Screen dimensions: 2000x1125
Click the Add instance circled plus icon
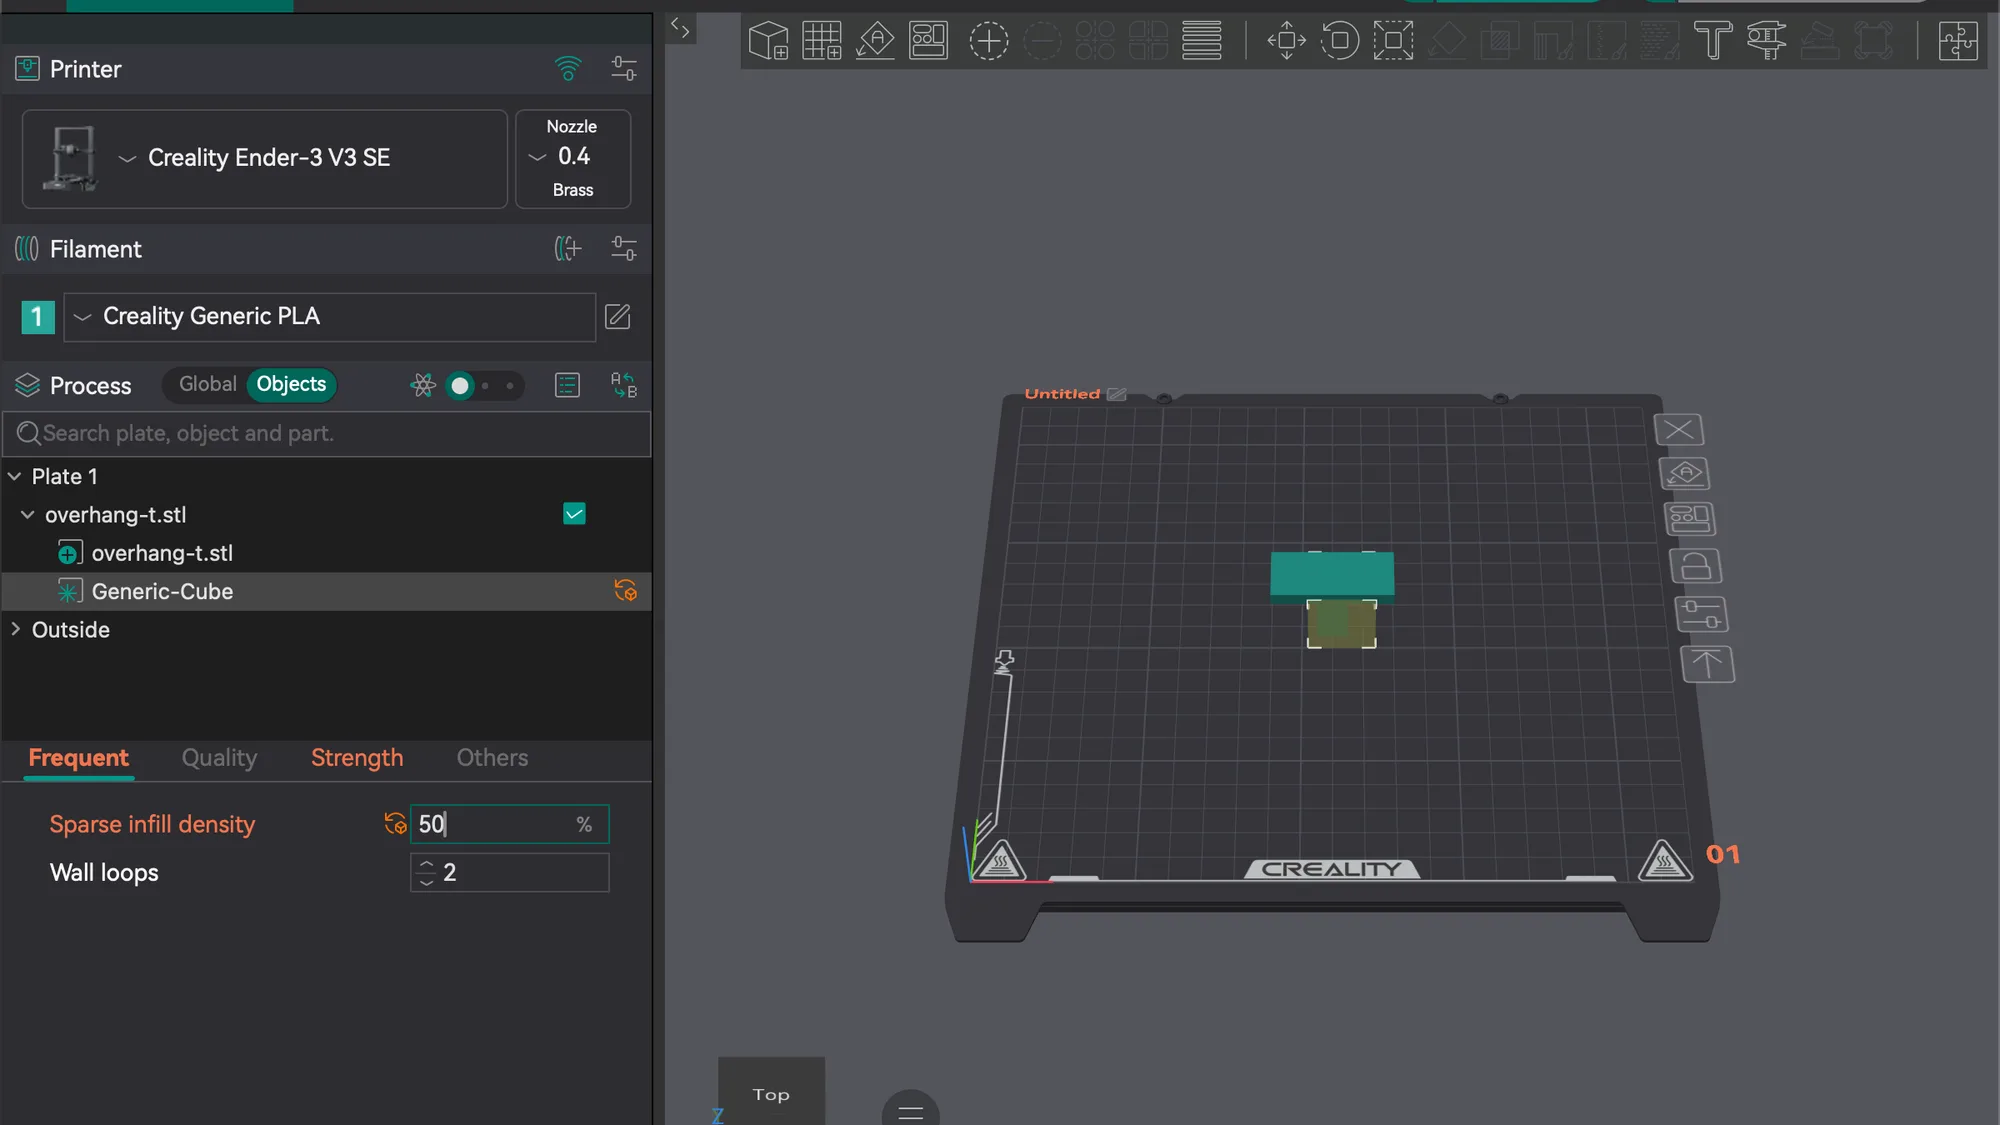coord(988,41)
